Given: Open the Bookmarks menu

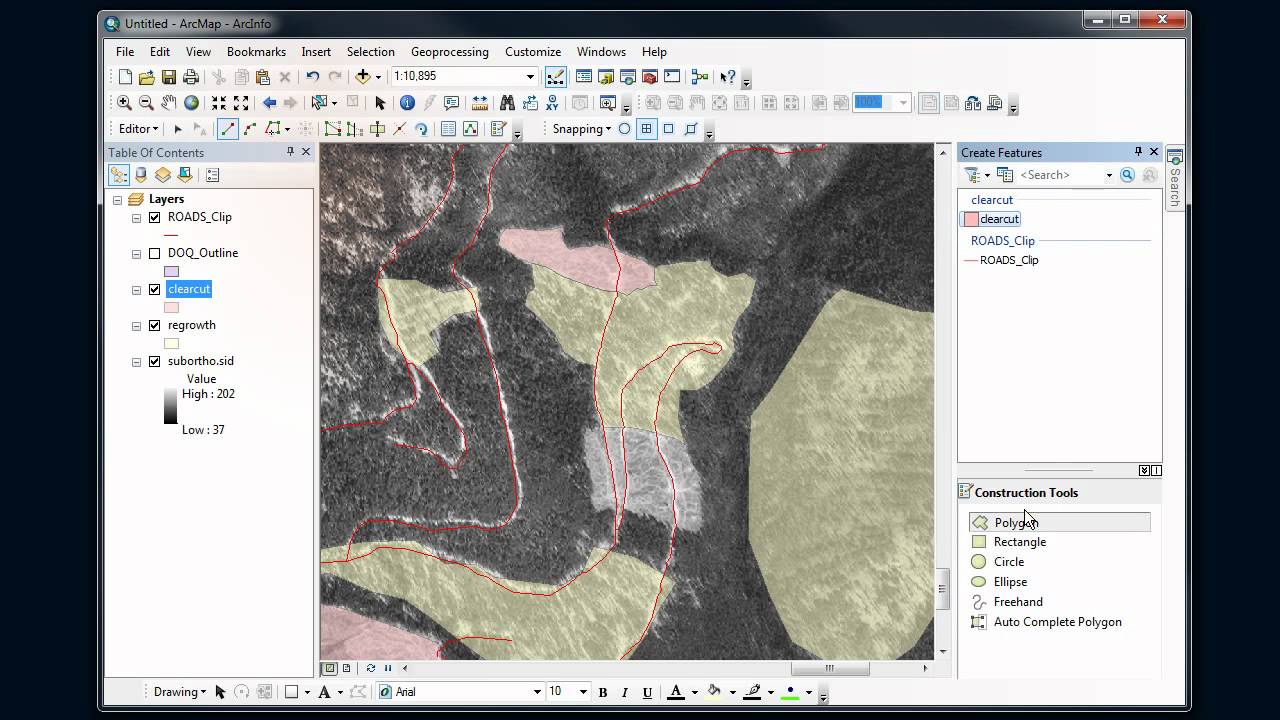Looking at the screenshot, I should [256, 52].
